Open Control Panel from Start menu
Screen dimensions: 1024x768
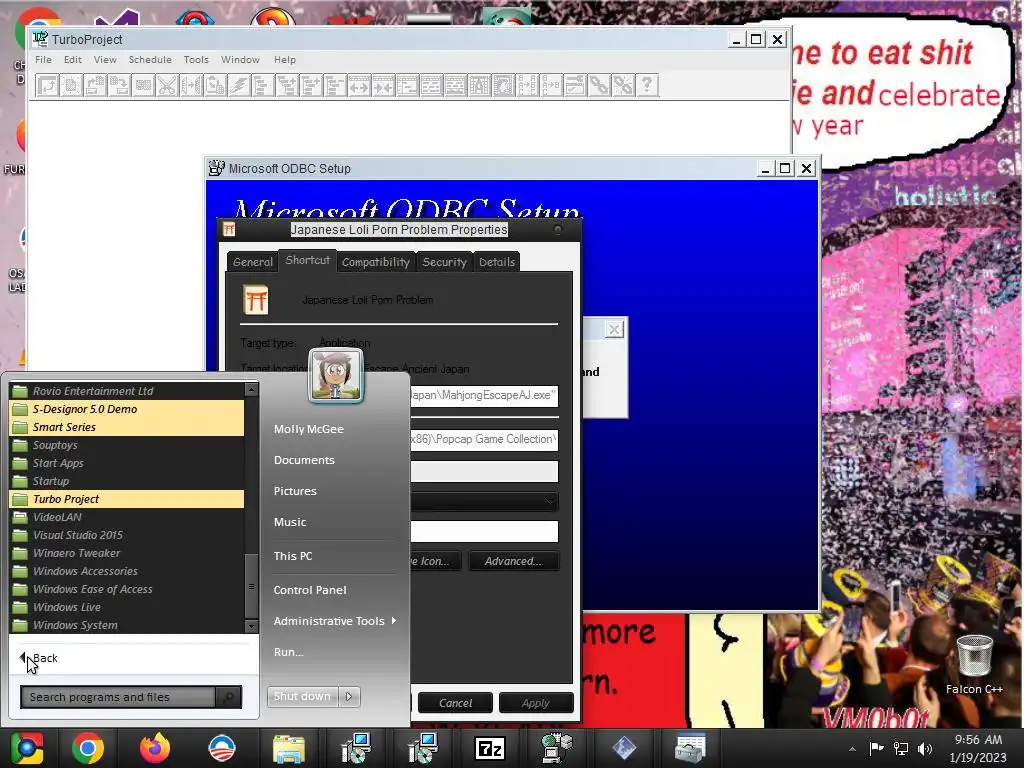click(x=310, y=590)
